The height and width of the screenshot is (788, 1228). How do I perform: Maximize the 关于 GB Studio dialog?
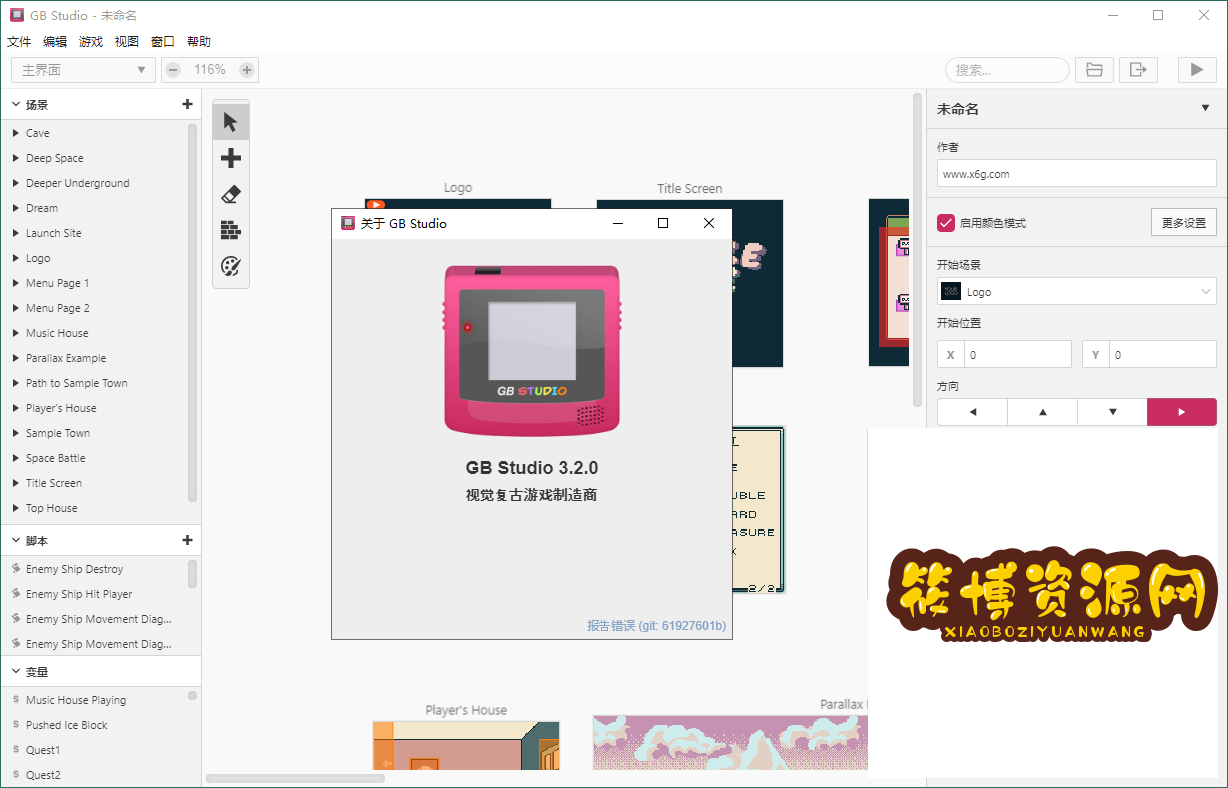tap(663, 223)
